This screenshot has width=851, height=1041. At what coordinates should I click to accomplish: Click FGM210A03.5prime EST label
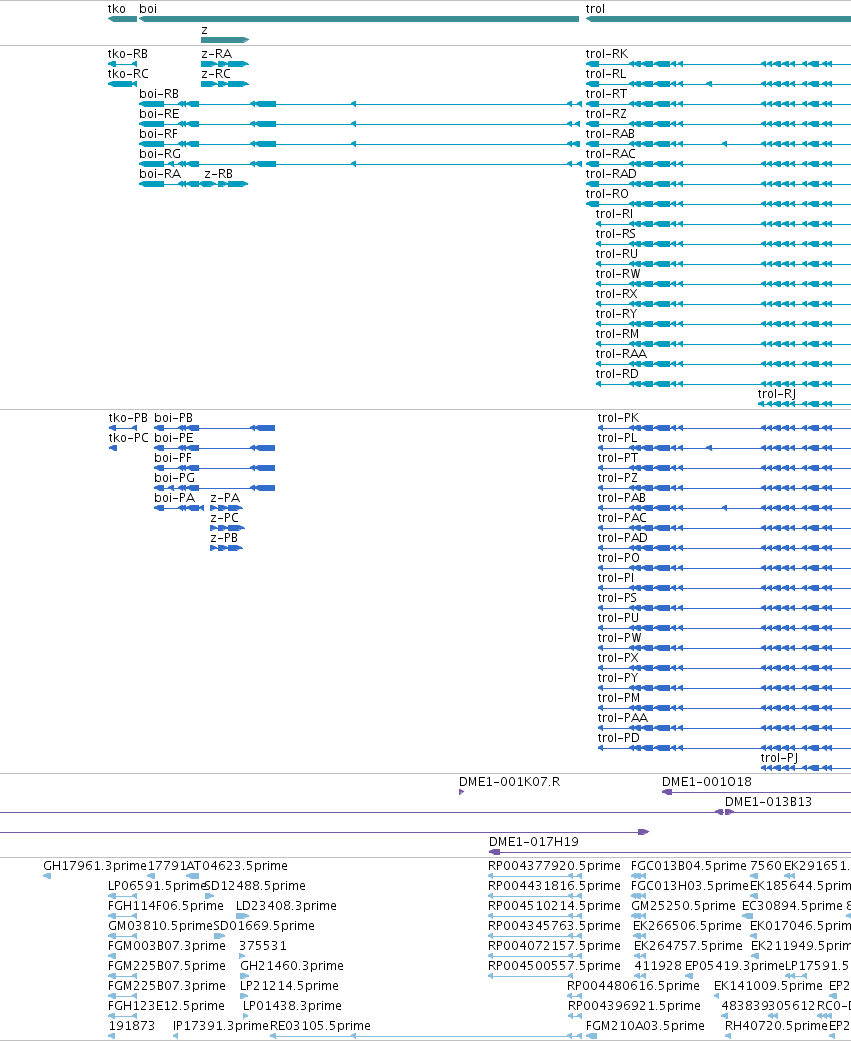tap(645, 1026)
